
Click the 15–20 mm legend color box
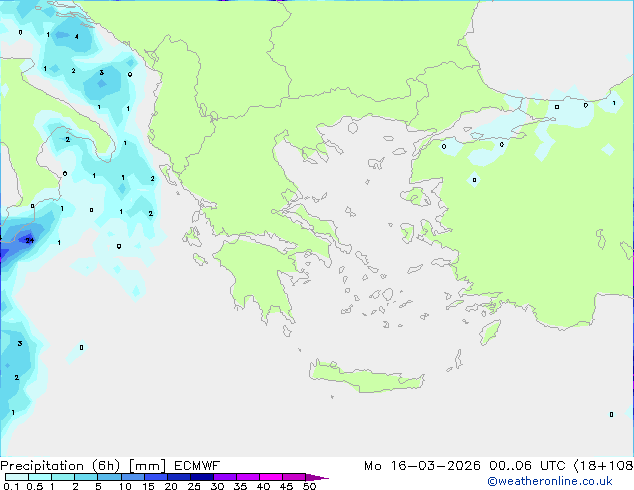[155, 477]
